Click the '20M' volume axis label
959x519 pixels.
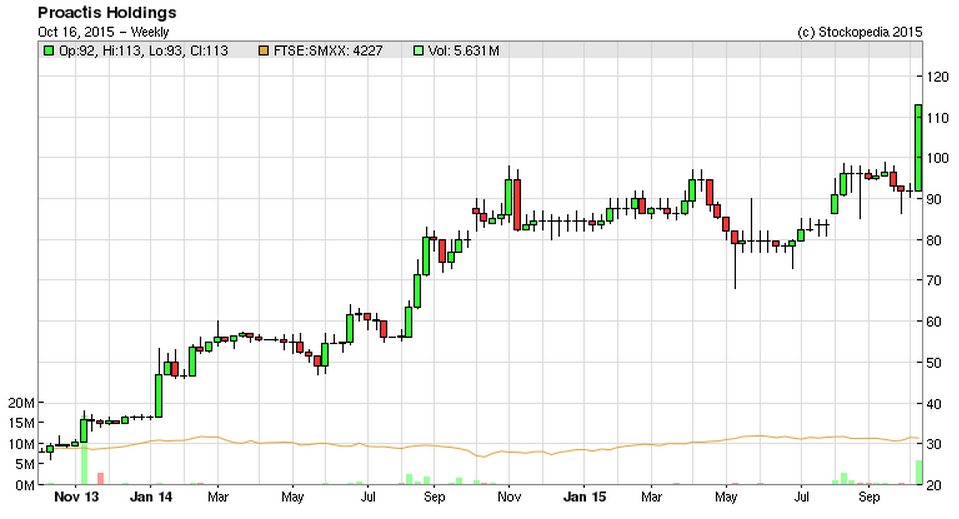click(x=21, y=403)
